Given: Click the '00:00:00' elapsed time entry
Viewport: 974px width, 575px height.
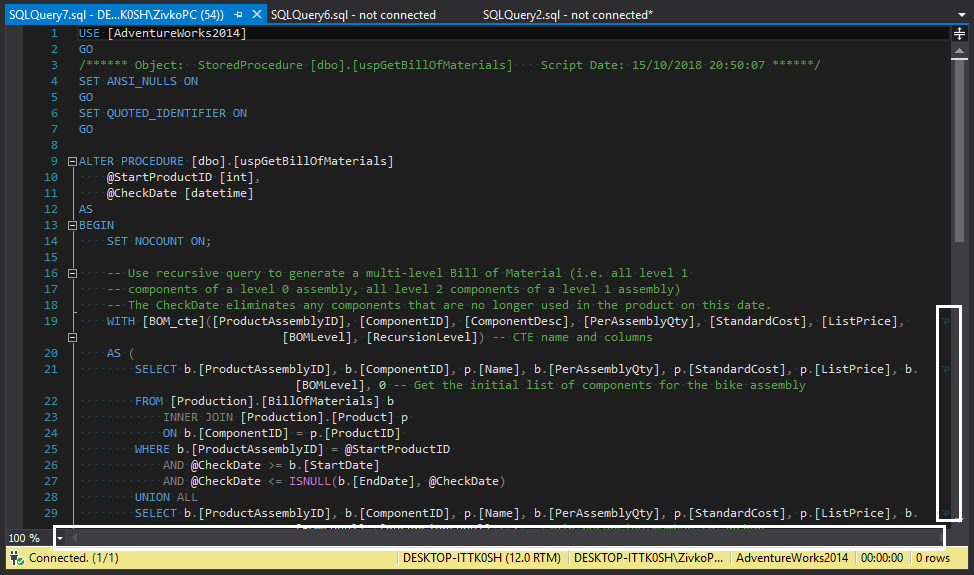Looking at the screenshot, I should click(881, 558).
